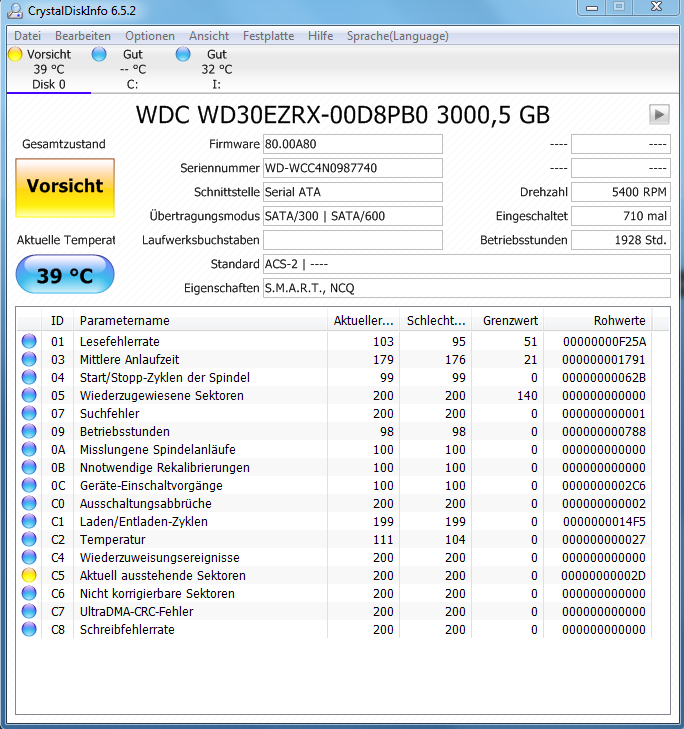Select the Disk 0 Vorsicht drive tab

[48, 69]
